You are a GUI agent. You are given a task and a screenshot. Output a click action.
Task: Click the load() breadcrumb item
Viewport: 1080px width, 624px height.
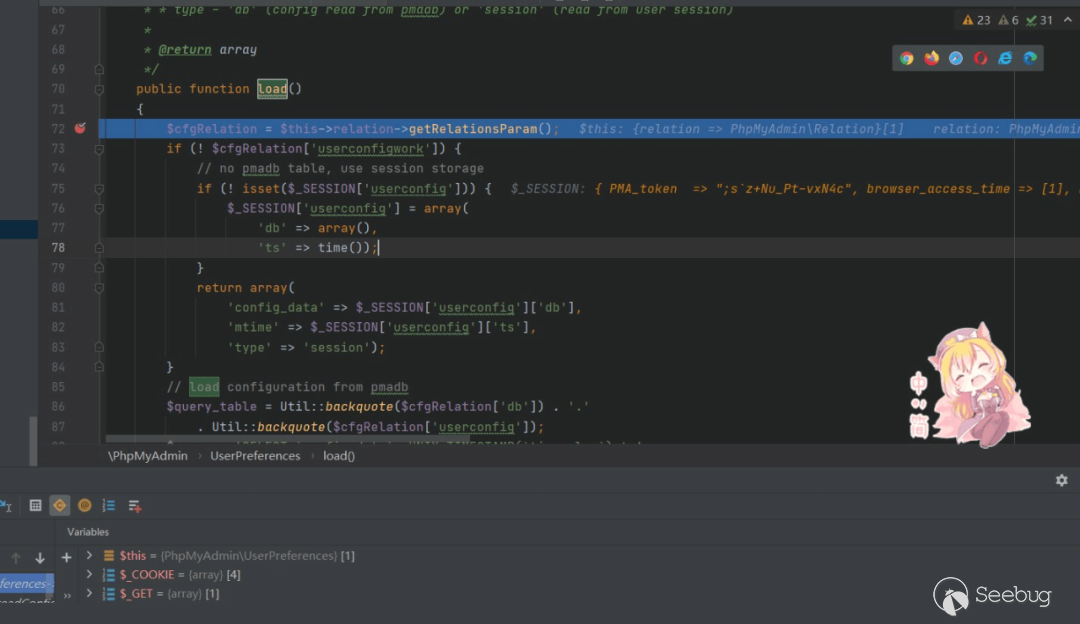point(338,456)
